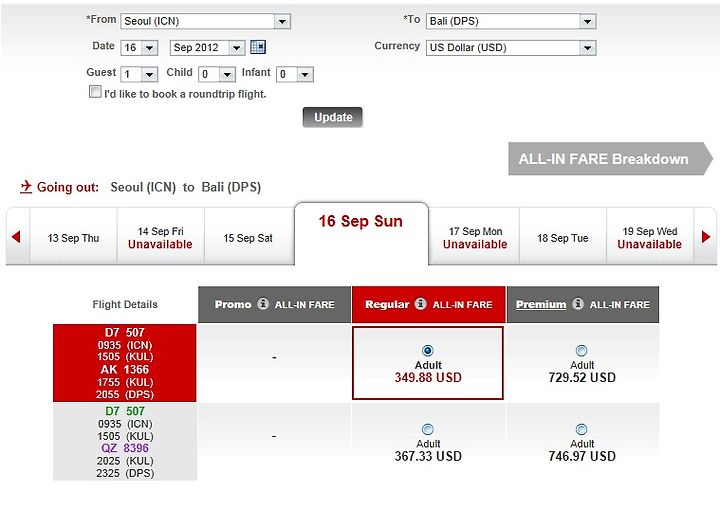Select the 18 Sep Tue date tab
The height and width of the screenshot is (510, 720).
(562, 238)
